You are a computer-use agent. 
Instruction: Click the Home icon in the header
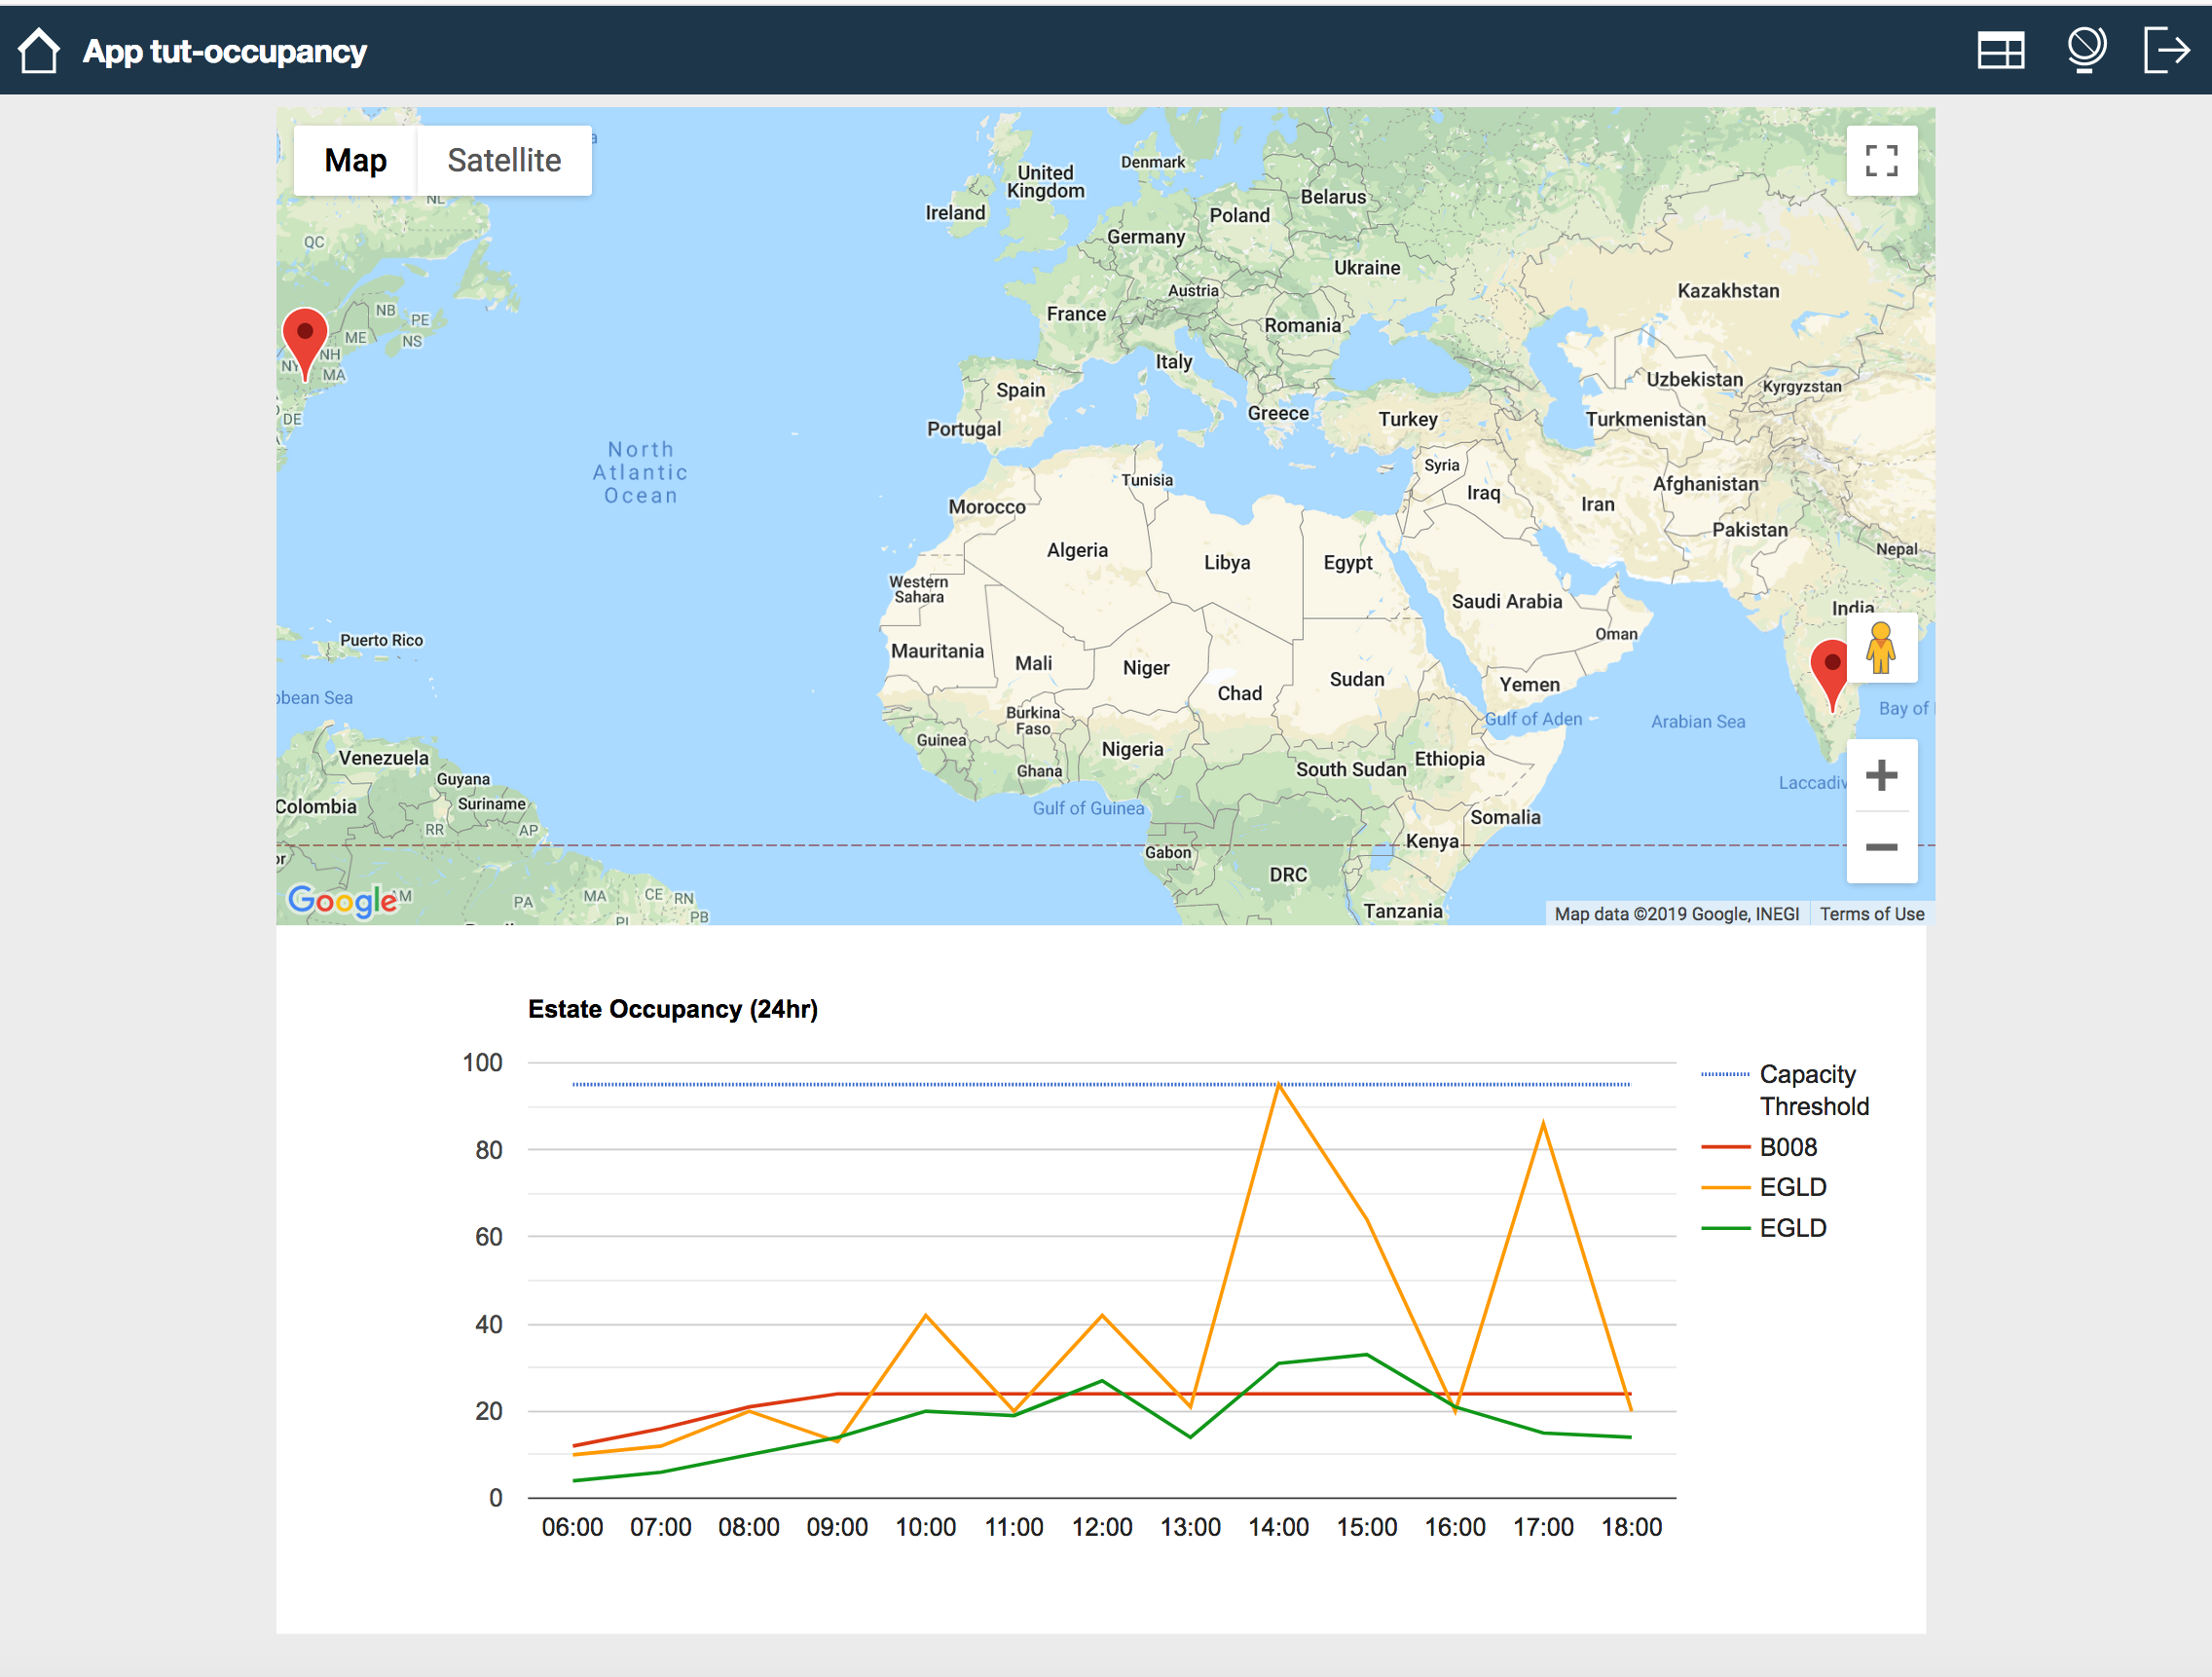(x=38, y=49)
